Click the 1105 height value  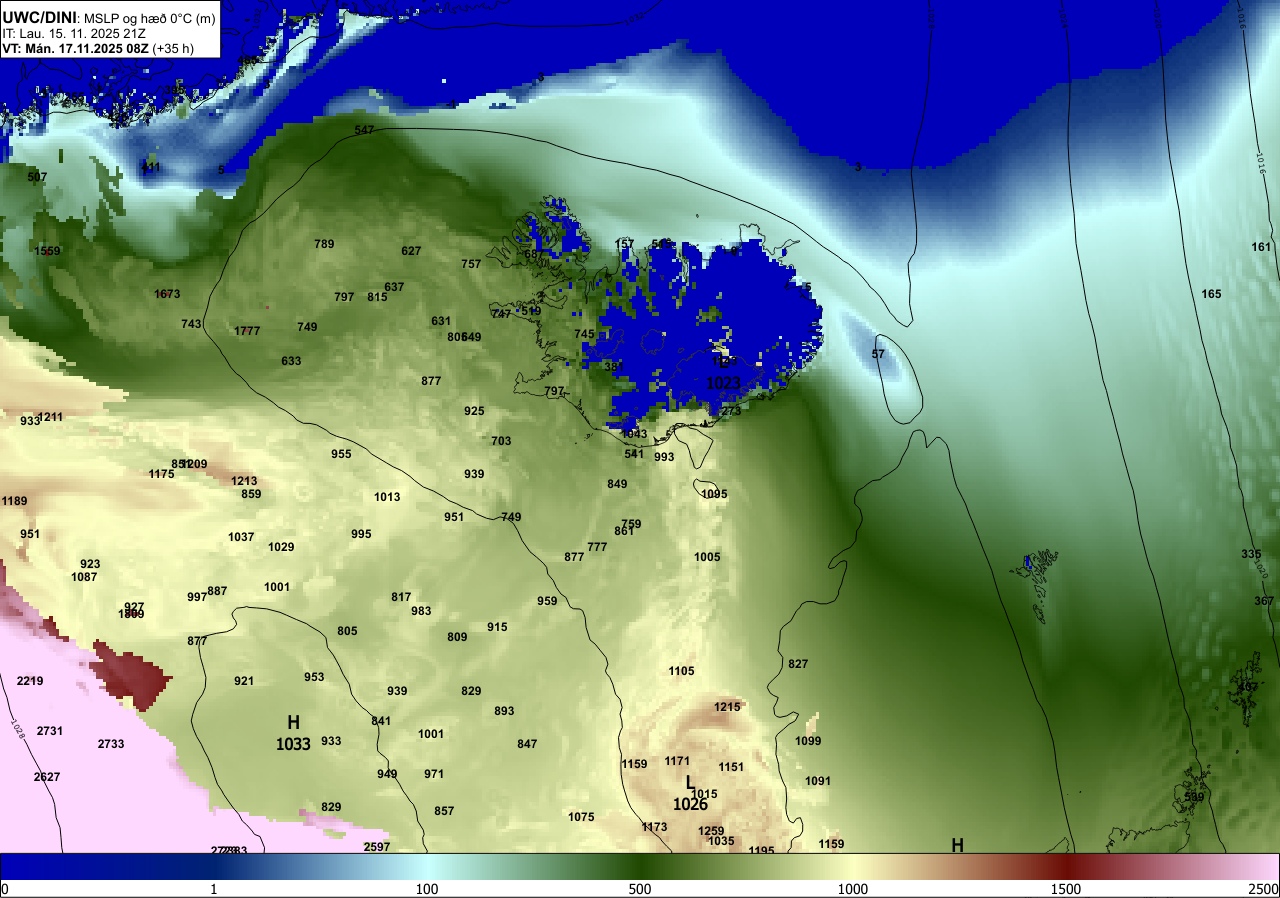tap(681, 671)
